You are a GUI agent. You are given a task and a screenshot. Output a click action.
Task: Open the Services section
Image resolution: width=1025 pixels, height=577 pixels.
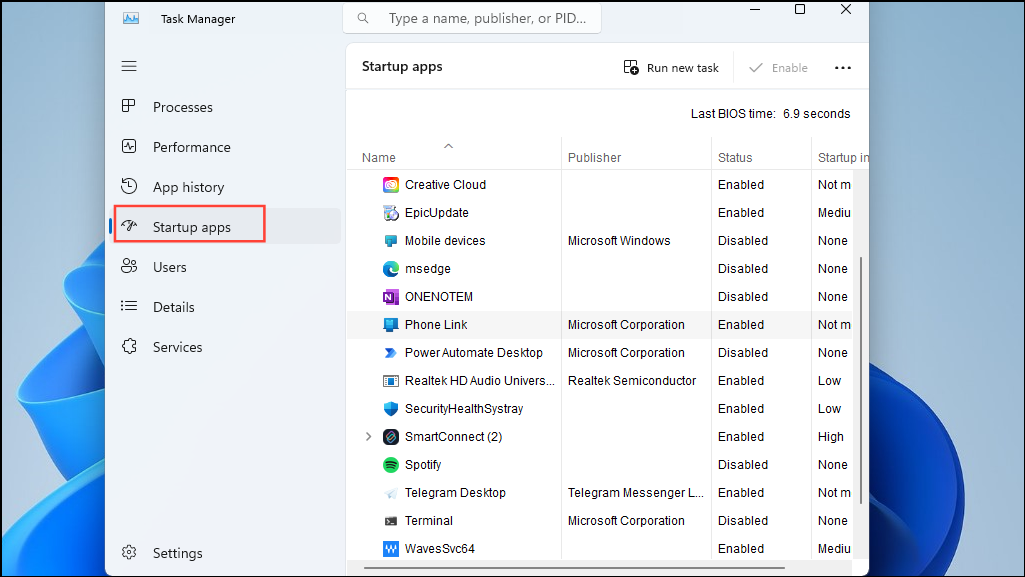coord(129,347)
